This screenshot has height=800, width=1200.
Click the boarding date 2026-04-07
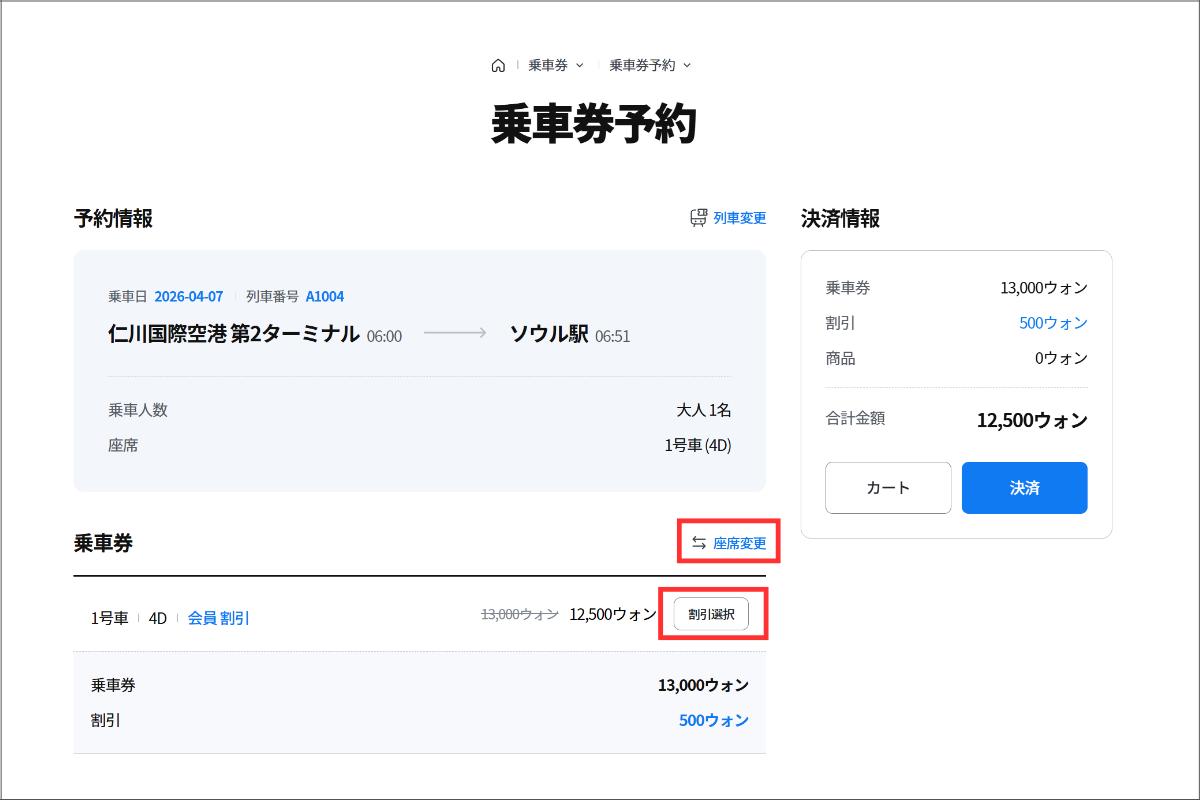pos(188,296)
